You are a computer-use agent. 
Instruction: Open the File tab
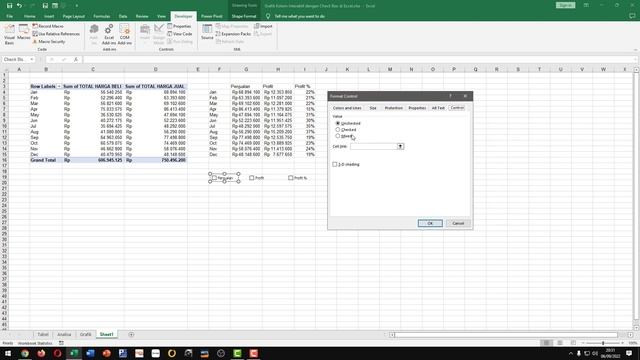[9, 16]
